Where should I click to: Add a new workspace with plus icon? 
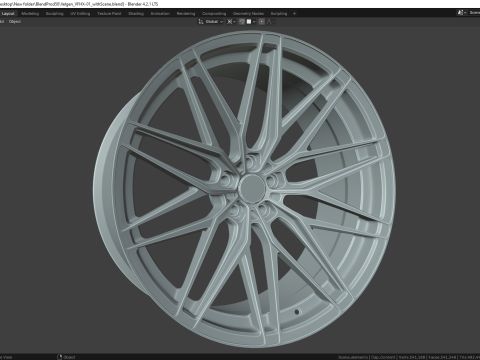(x=294, y=14)
